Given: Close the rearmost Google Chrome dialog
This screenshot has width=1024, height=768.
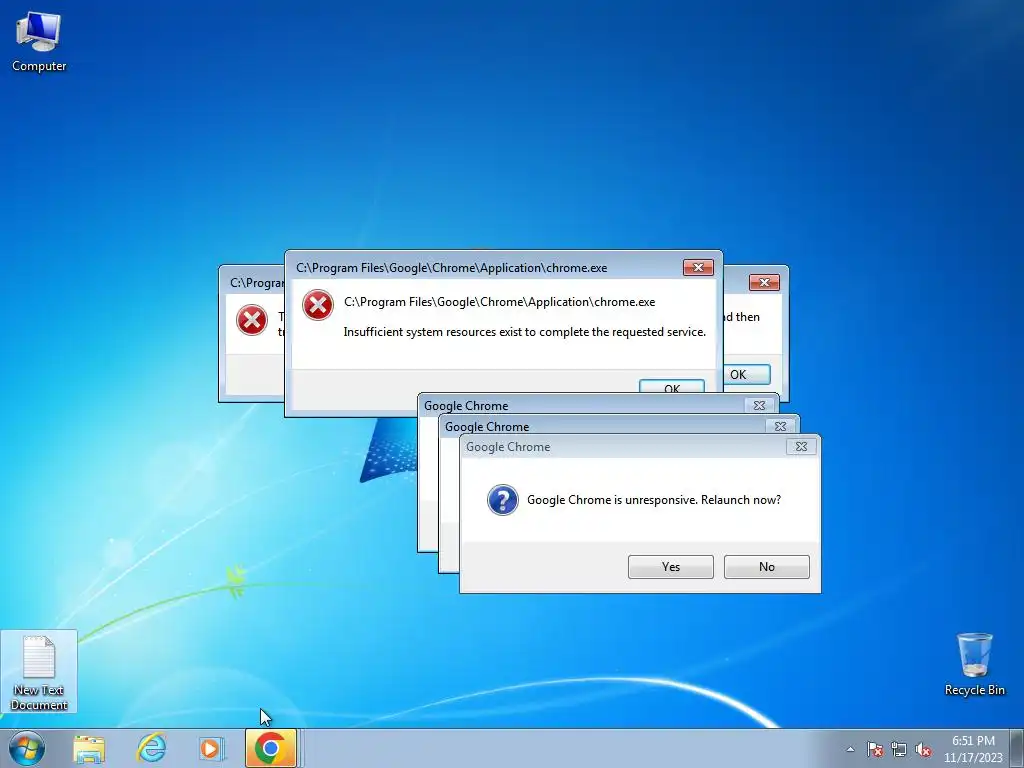Looking at the screenshot, I should [760, 406].
